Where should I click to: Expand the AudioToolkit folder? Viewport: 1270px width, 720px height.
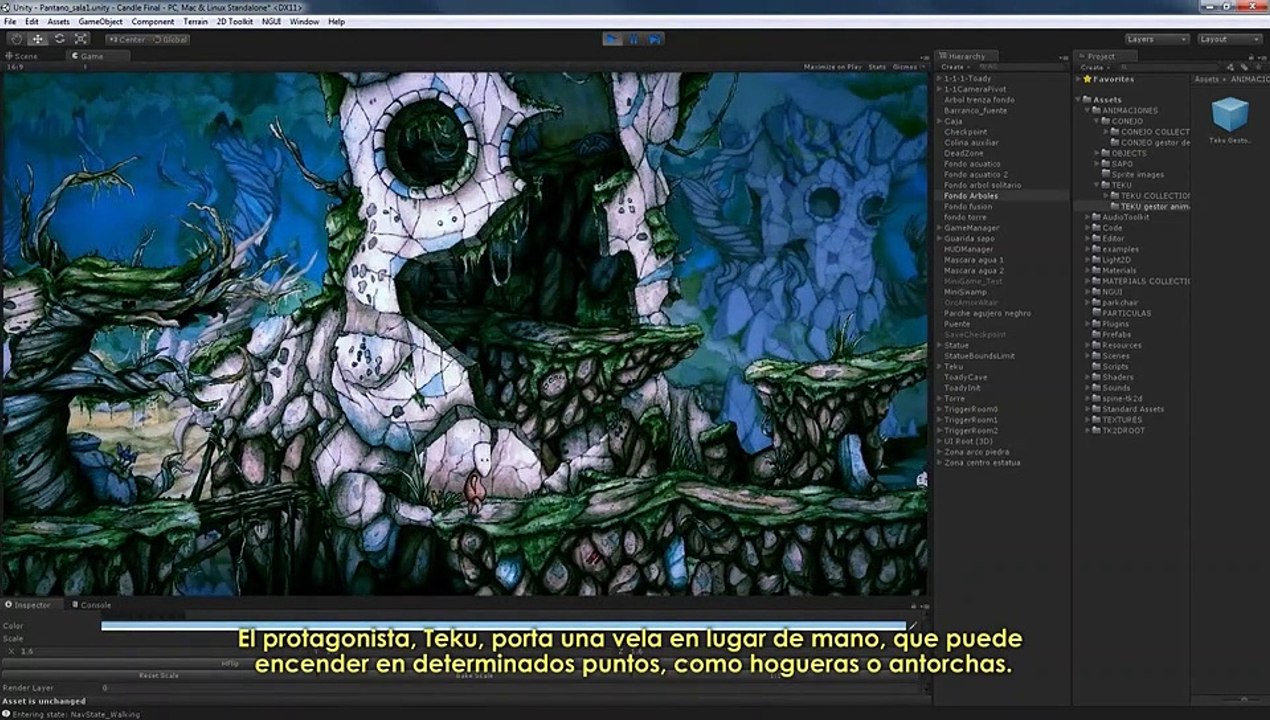1088,217
